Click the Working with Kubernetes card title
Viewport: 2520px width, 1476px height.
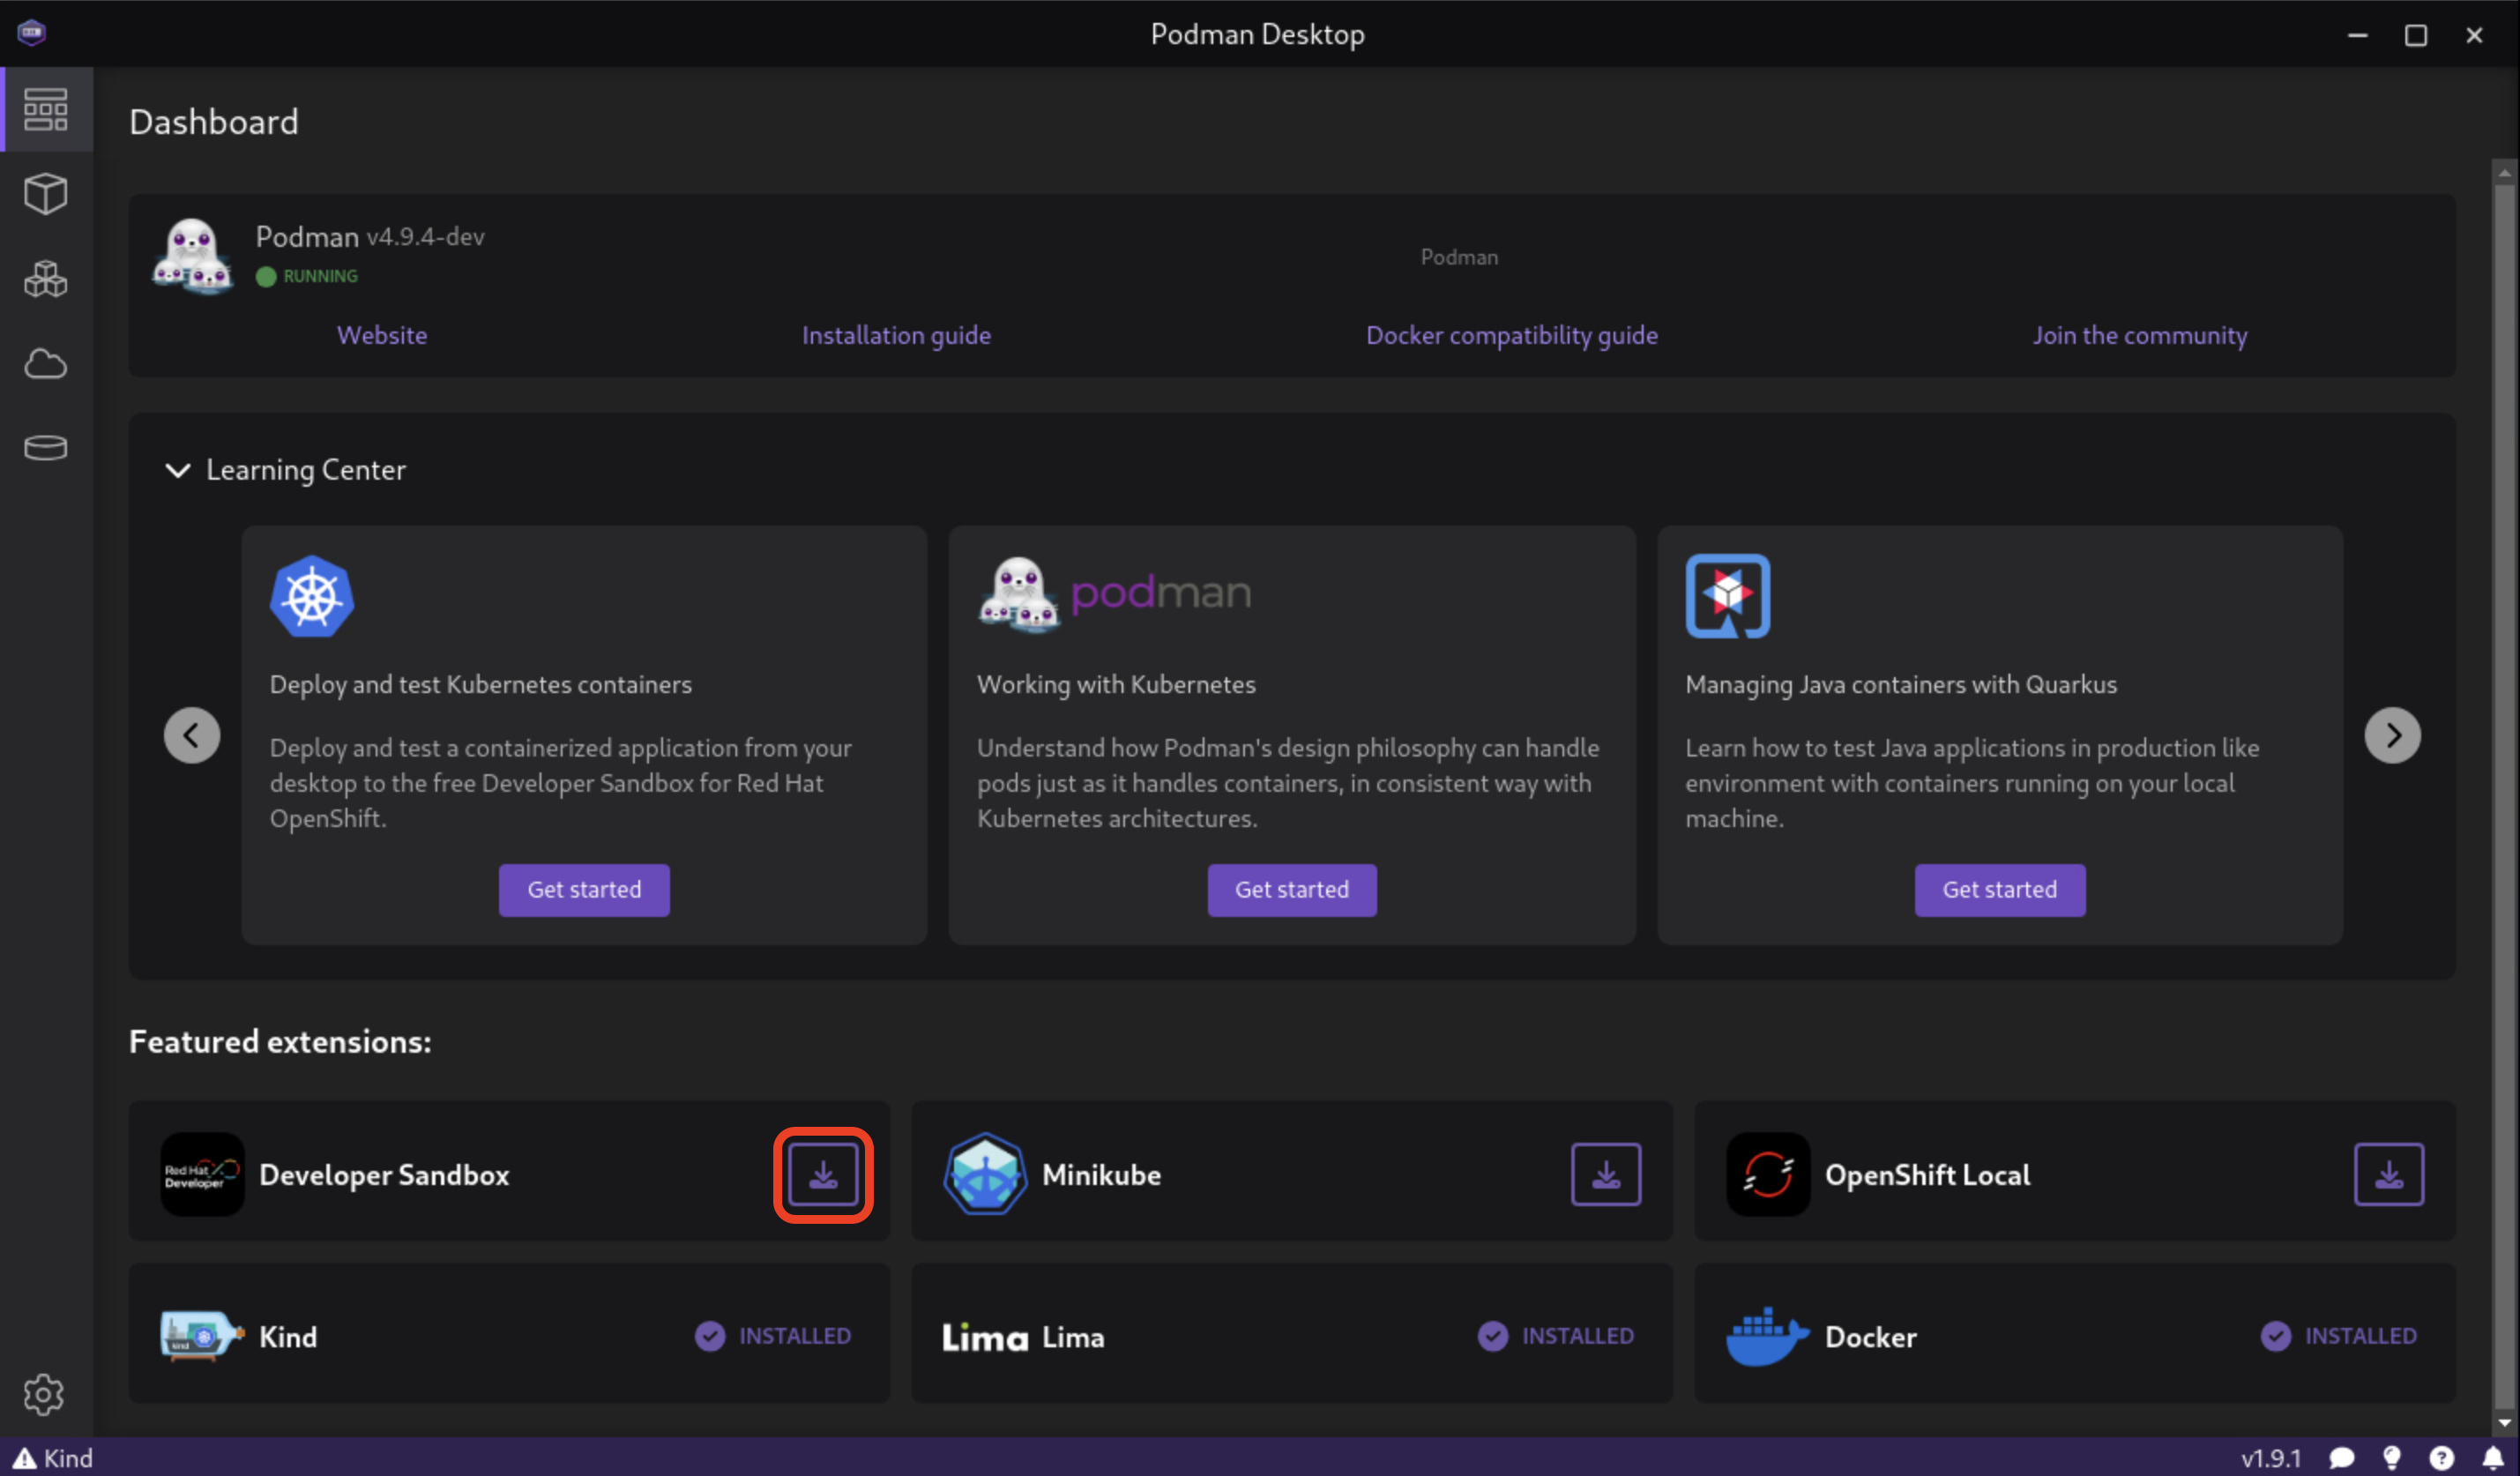pos(1116,684)
